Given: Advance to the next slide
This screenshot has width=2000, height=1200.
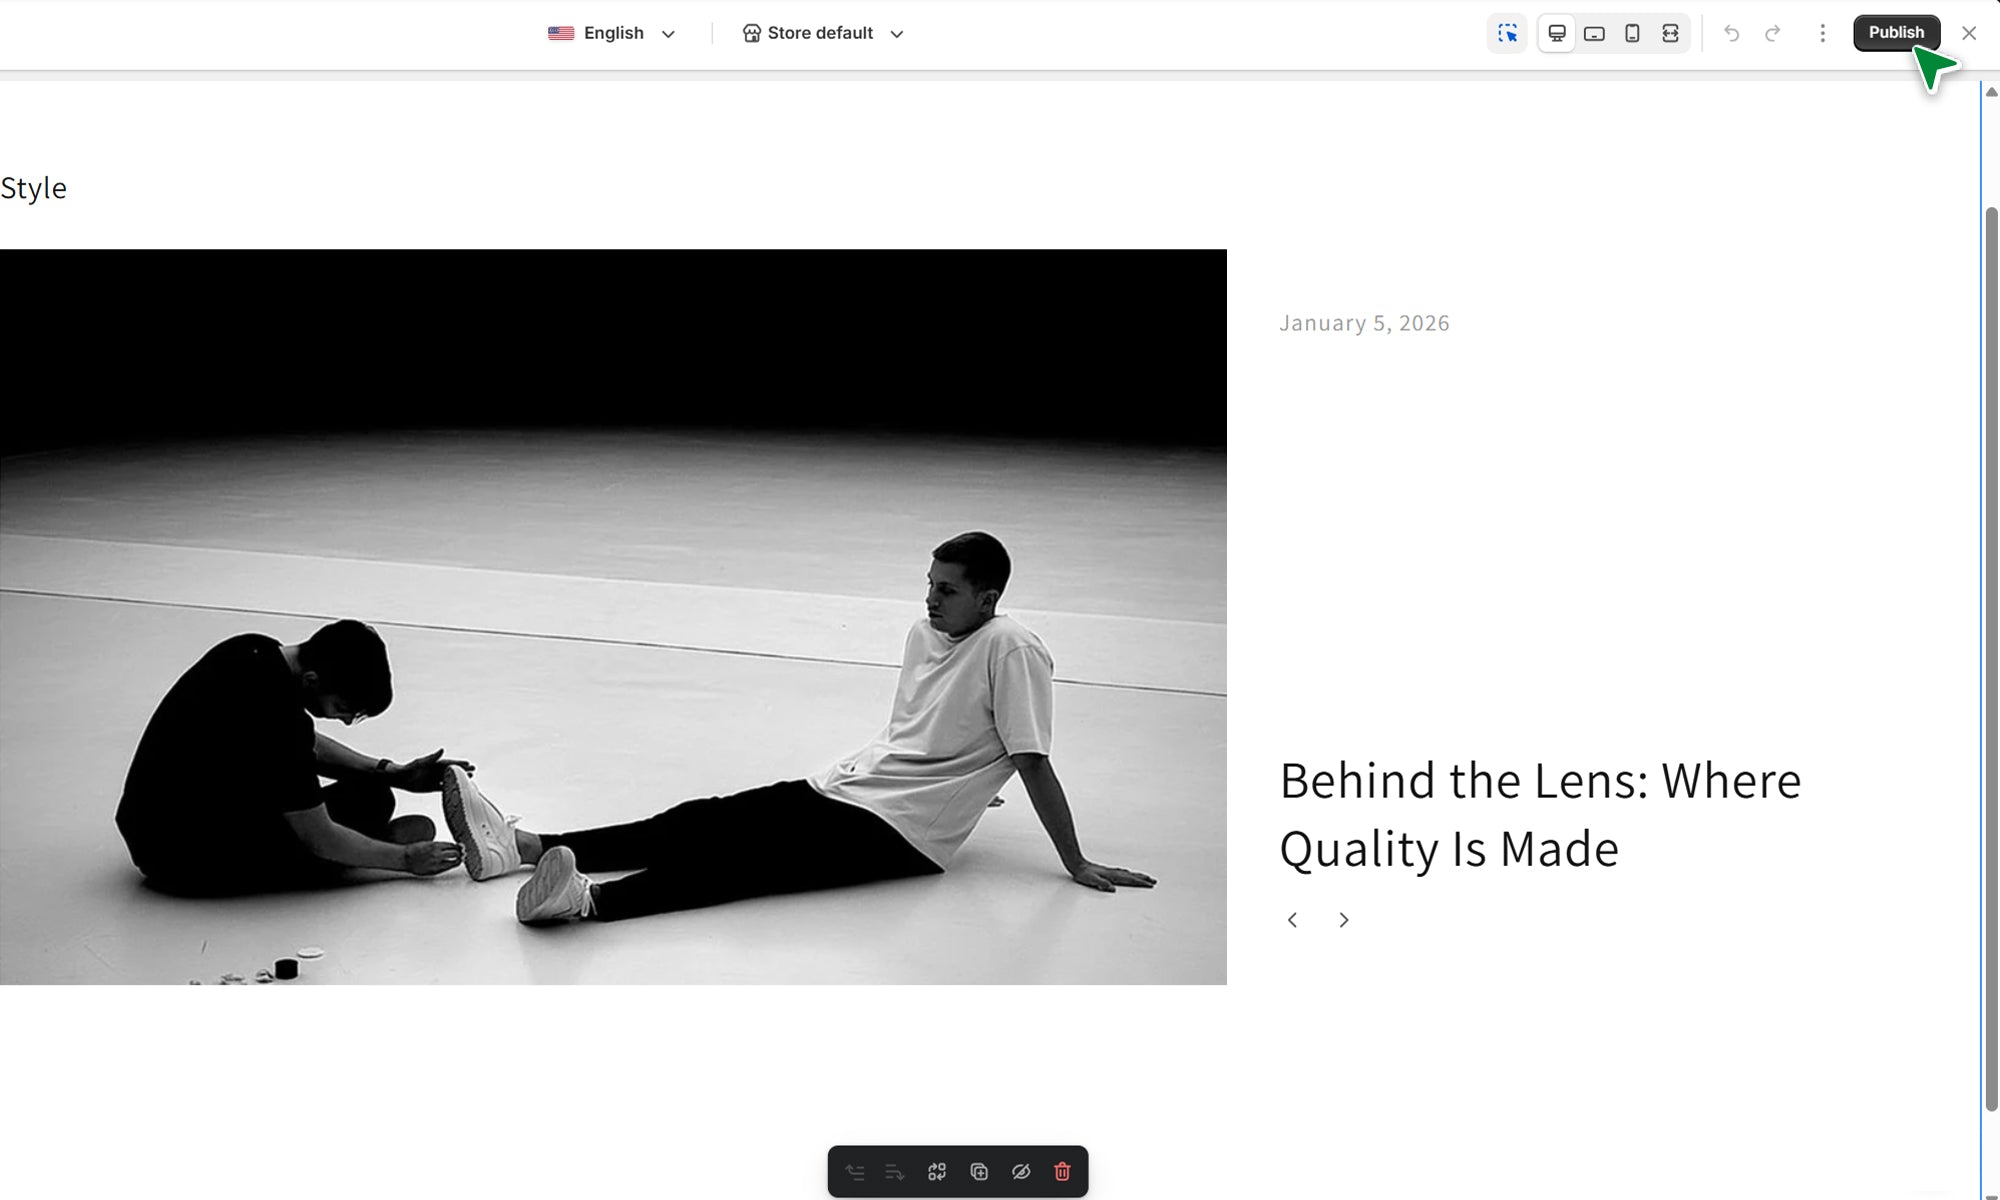Looking at the screenshot, I should coord(1344,920).
